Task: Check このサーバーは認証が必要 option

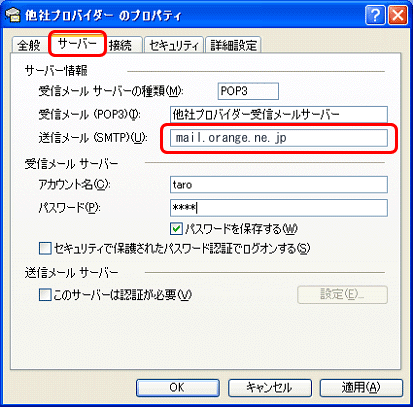Action: pyautogui.click(x=45, y=295)
